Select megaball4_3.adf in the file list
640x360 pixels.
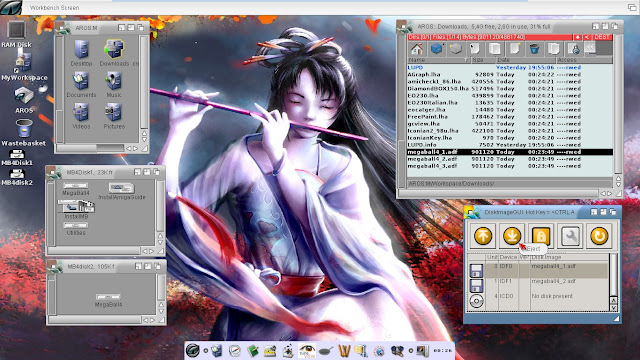(x=510, y=166)
